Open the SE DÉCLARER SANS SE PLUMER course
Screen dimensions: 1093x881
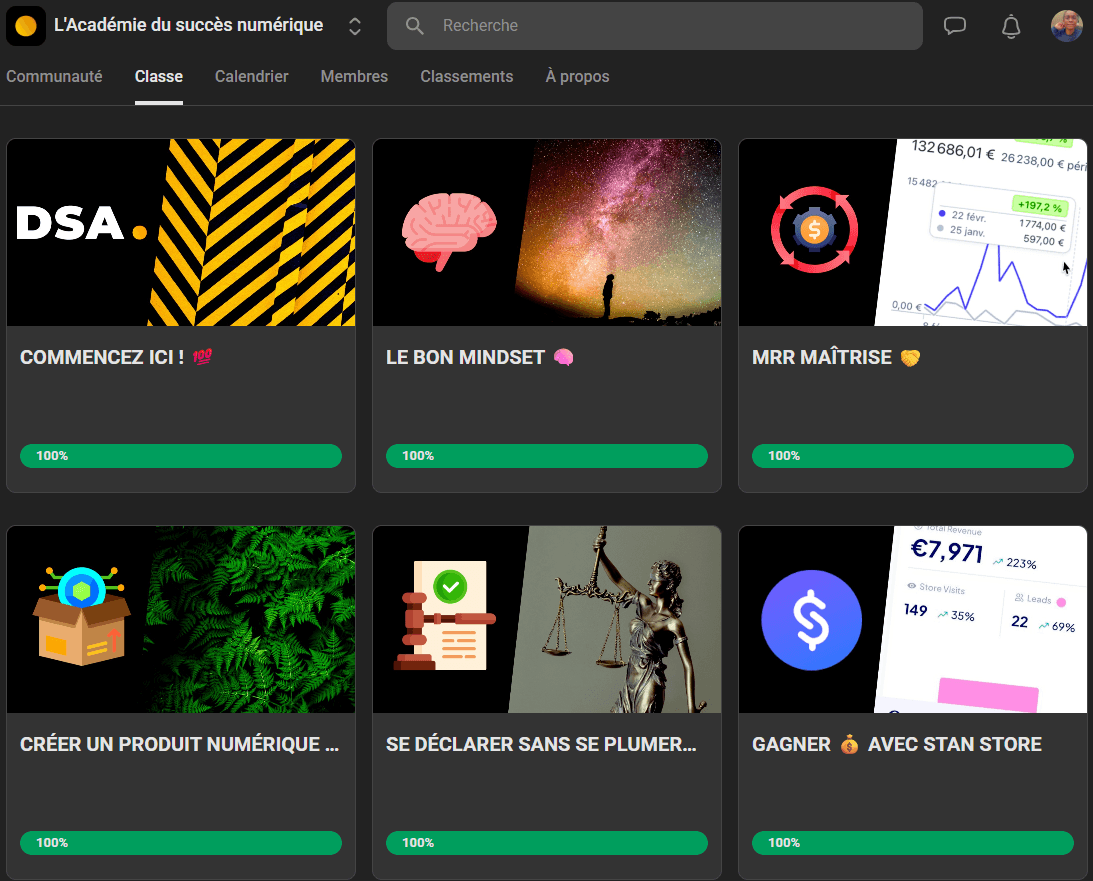pos(540,745)
